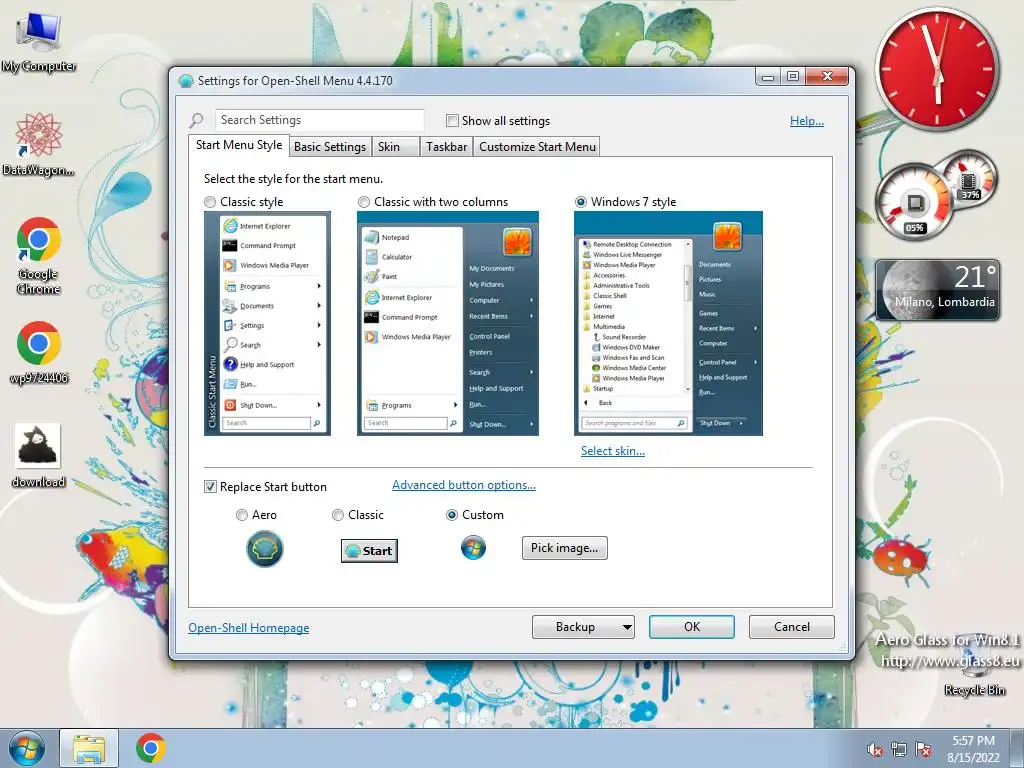Screen dimensions: 1024x768
Task: Click the Pick image... button
Action: [564, 548]
